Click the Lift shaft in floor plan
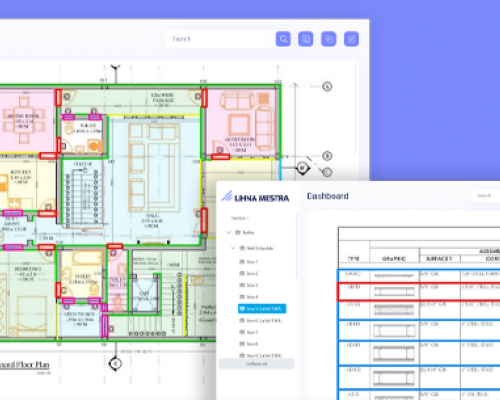The height and width of the screenshot is (400, 500). pos(145,293)
